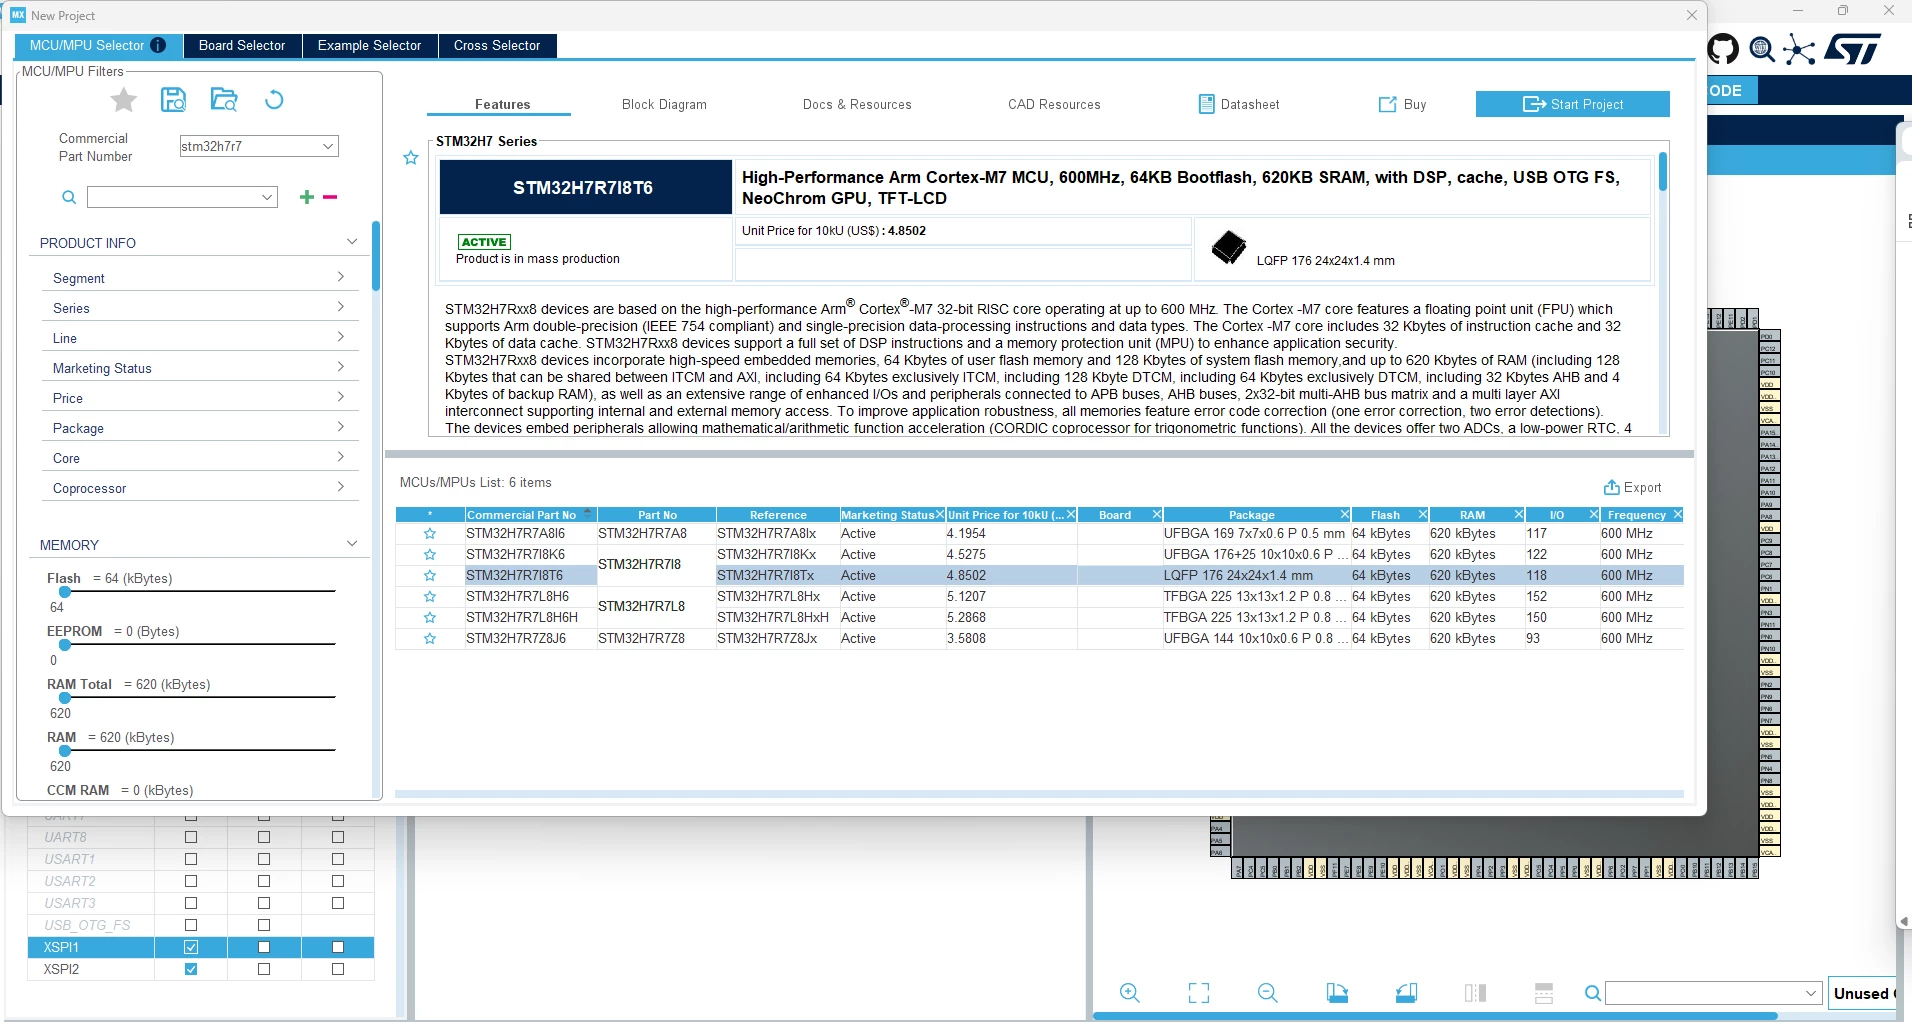
Task: Sort by Unit Price for 10kU column
Action: coord(1005,515)
